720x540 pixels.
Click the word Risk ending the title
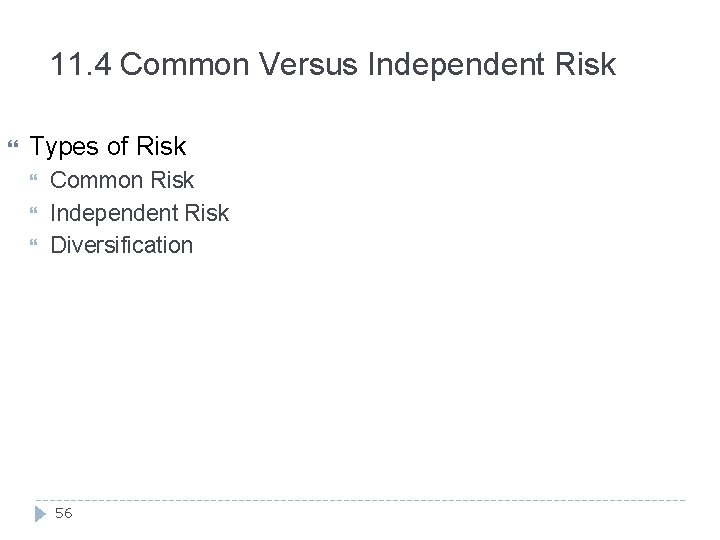coord(590,66)
